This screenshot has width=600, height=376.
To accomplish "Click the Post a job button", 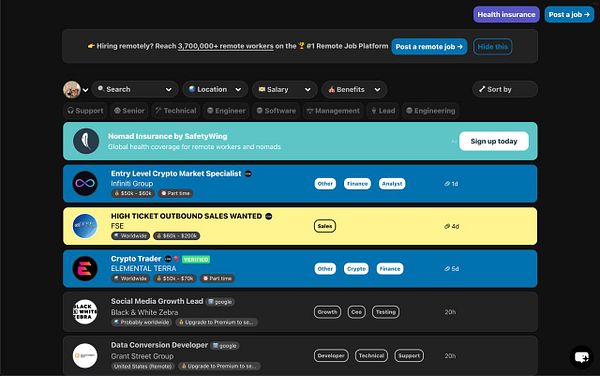I will click(x=569, y=15).
